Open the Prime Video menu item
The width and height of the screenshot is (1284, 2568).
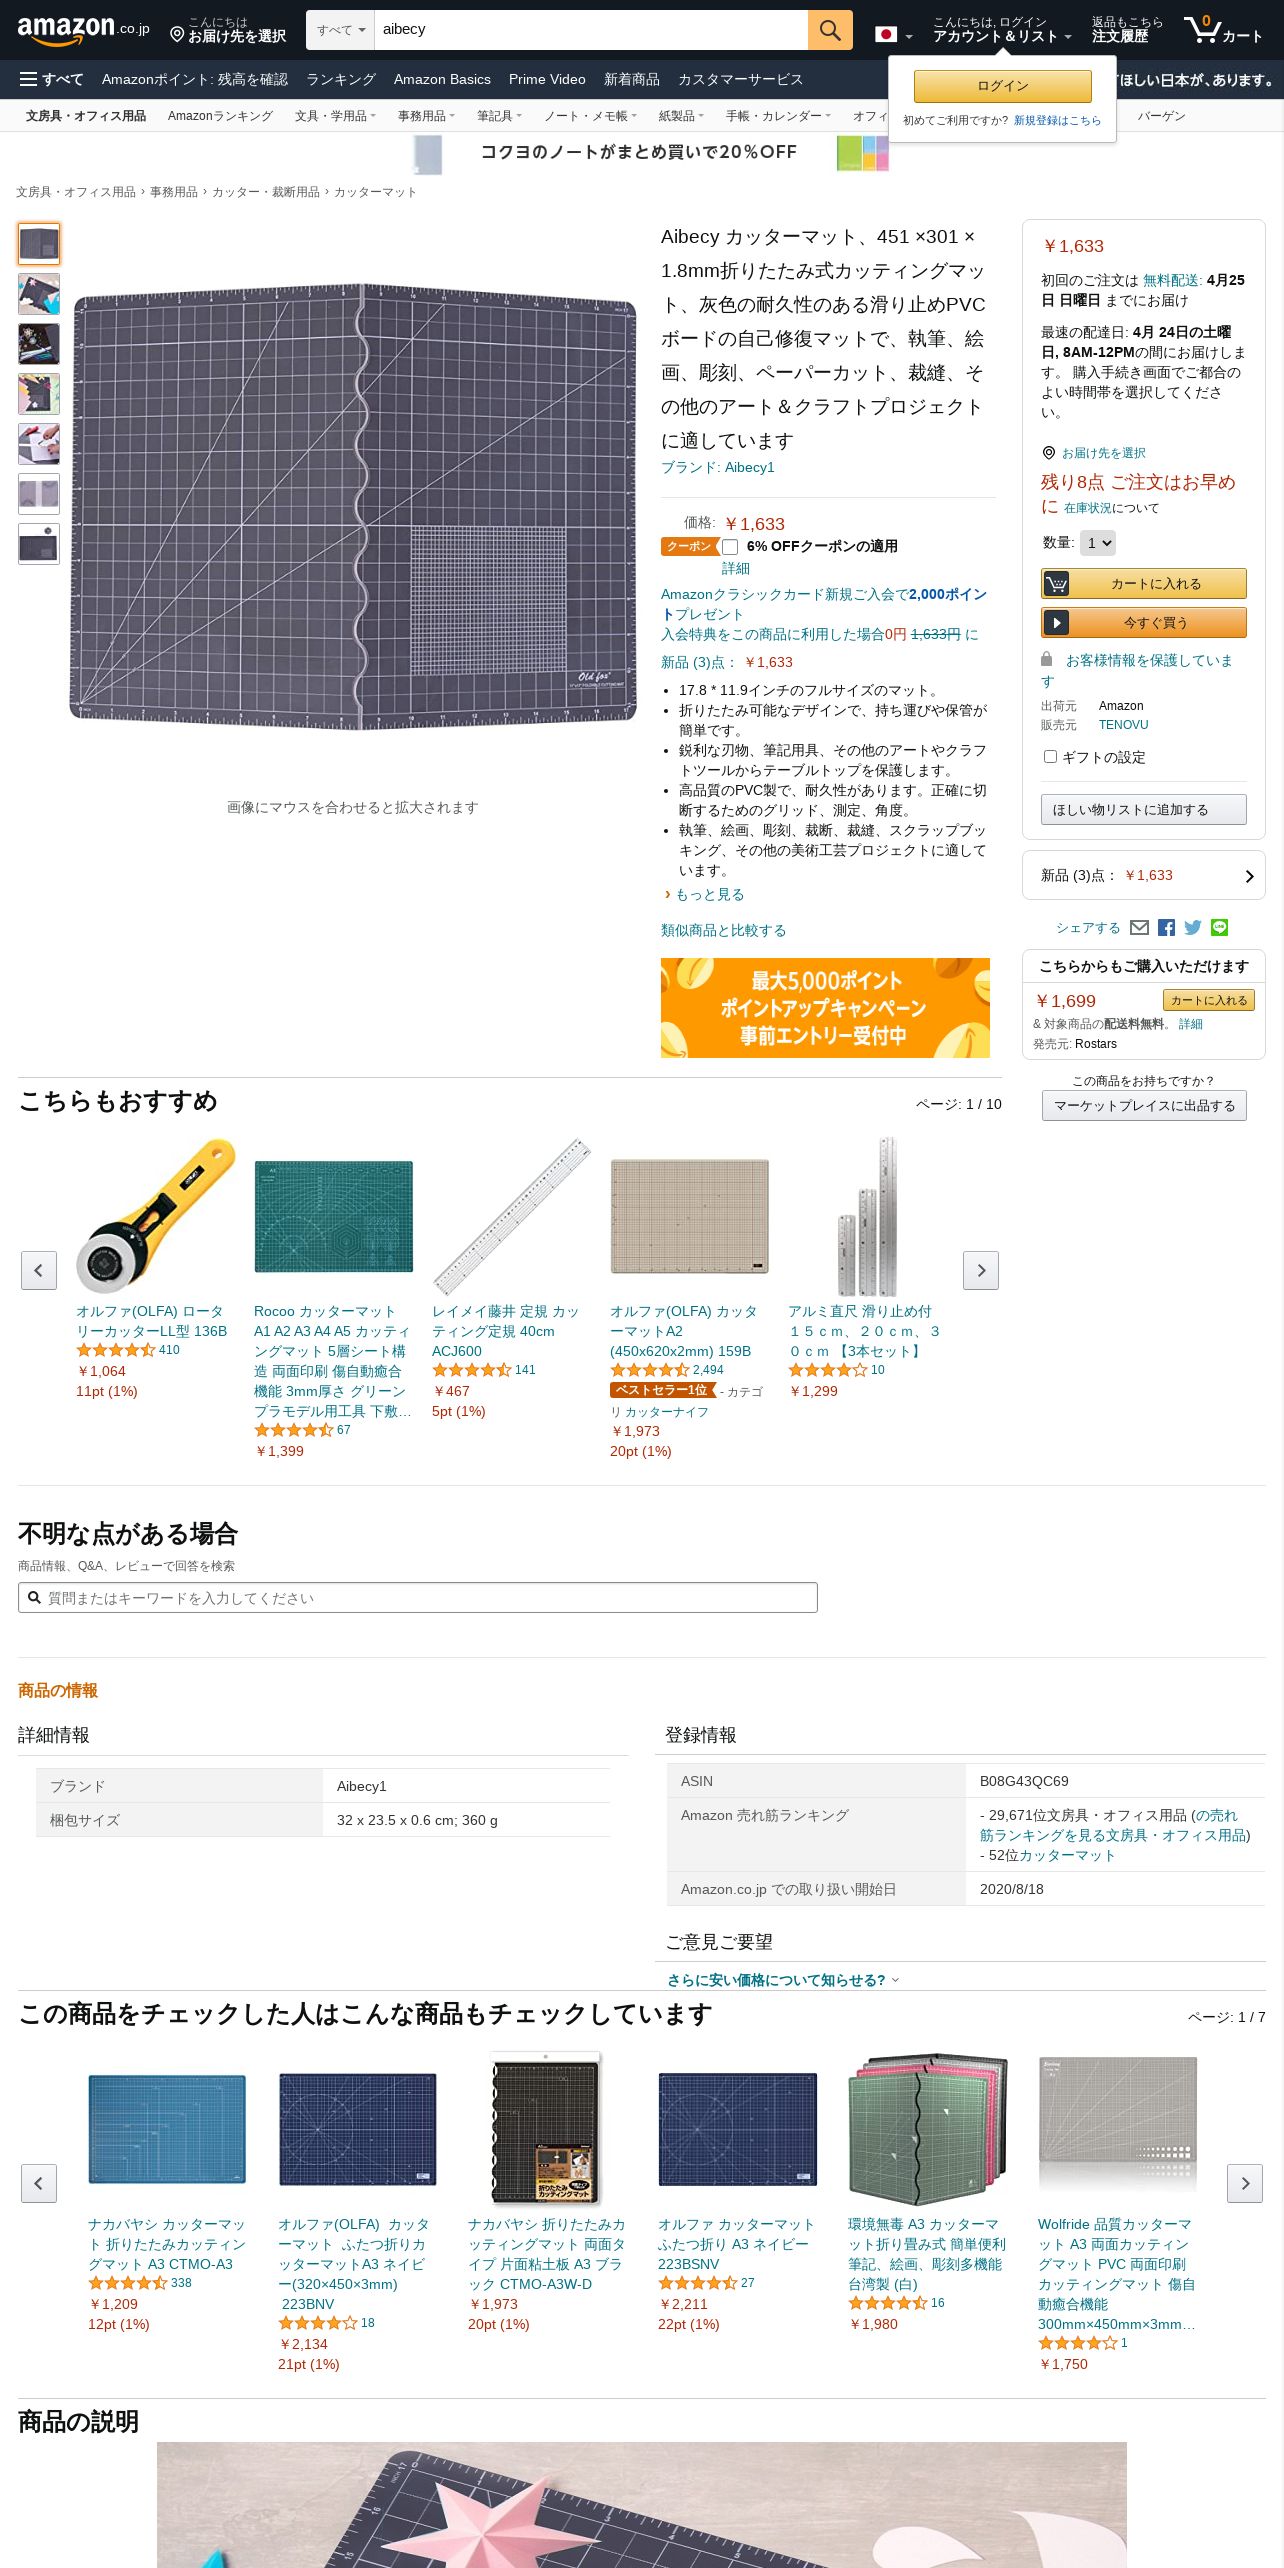[547, 79]
